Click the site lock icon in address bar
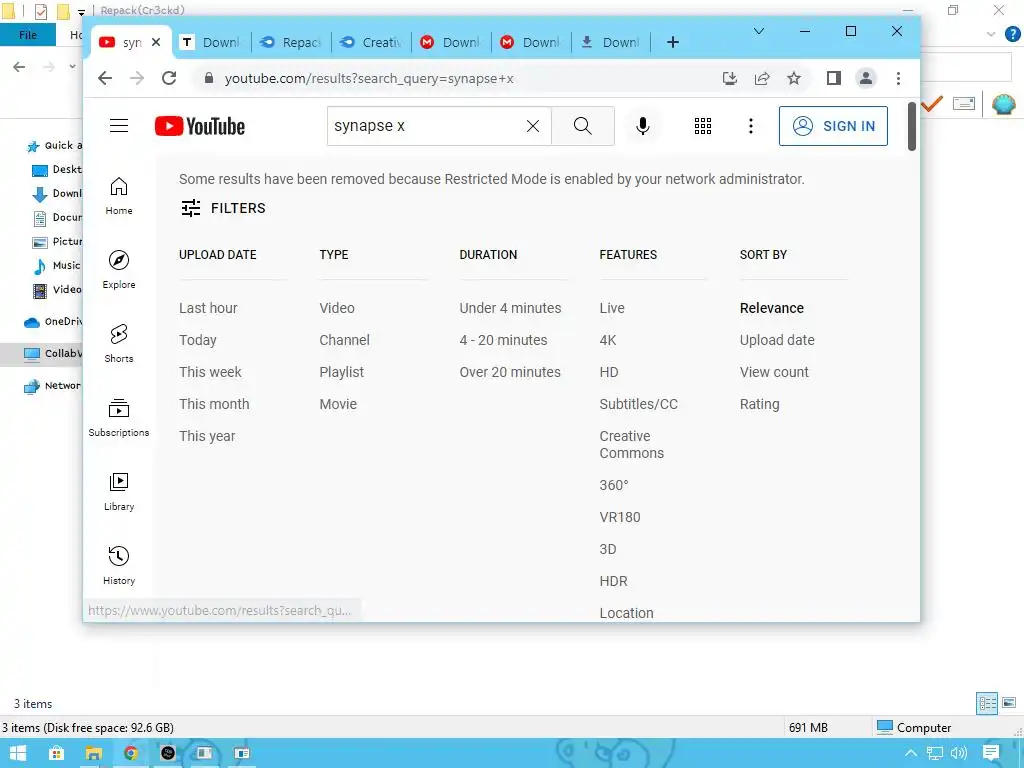Viewport: 1024px width, 768px height. coord(209,78)
